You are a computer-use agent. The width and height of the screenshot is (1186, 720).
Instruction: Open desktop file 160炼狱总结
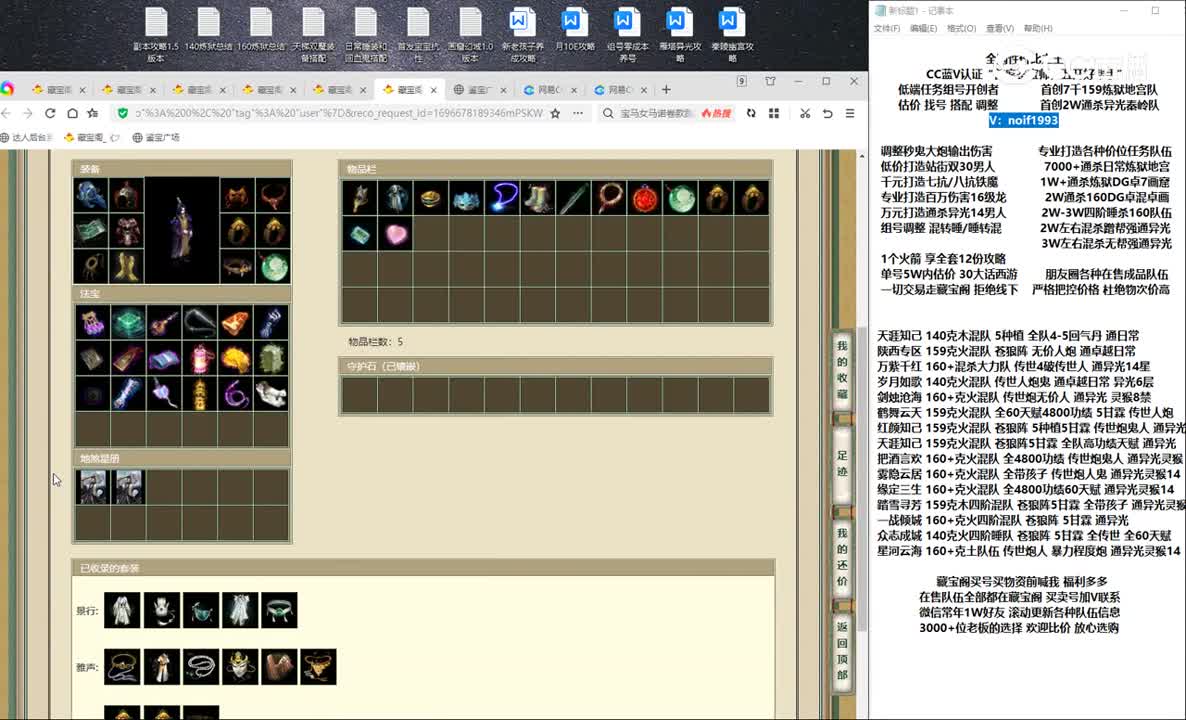coord(261,30)
